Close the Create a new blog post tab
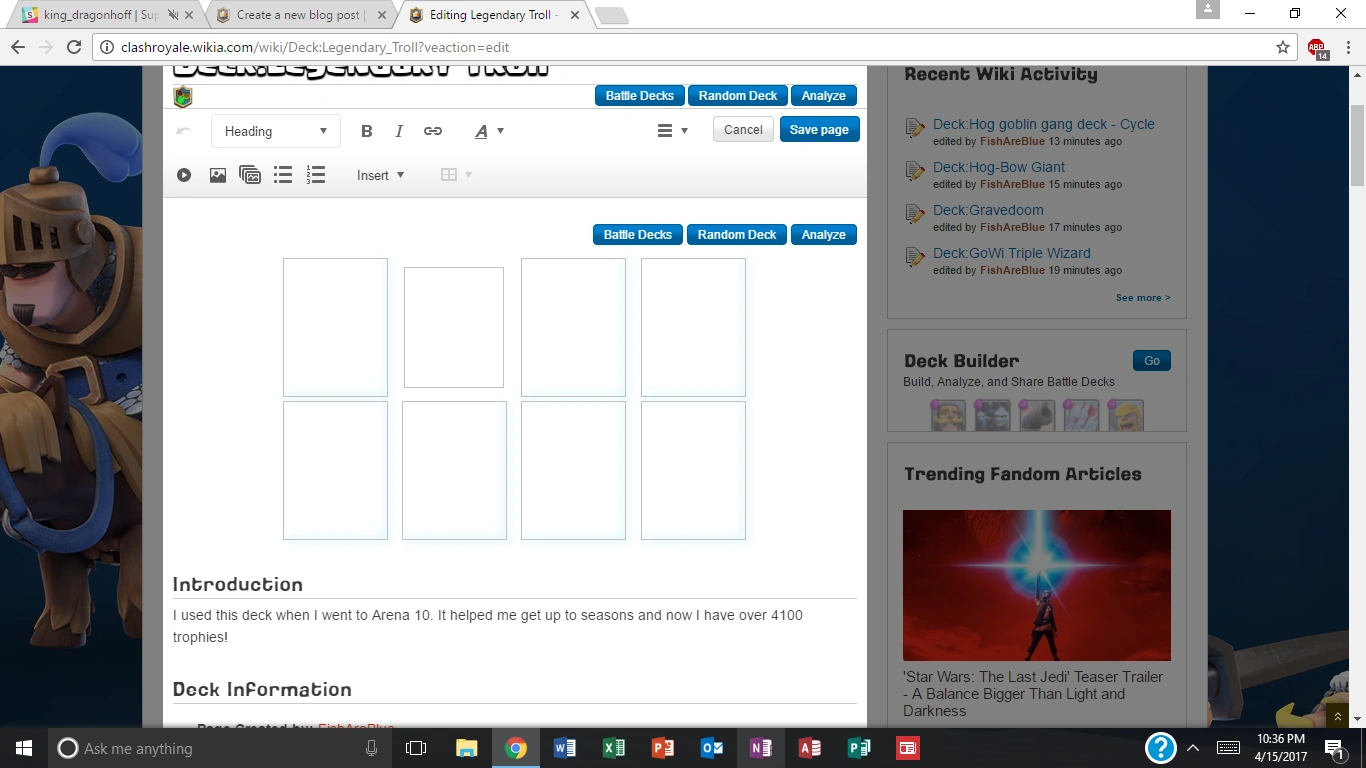The height and width of the screenshot is (768, 1366). click(382, 15)
